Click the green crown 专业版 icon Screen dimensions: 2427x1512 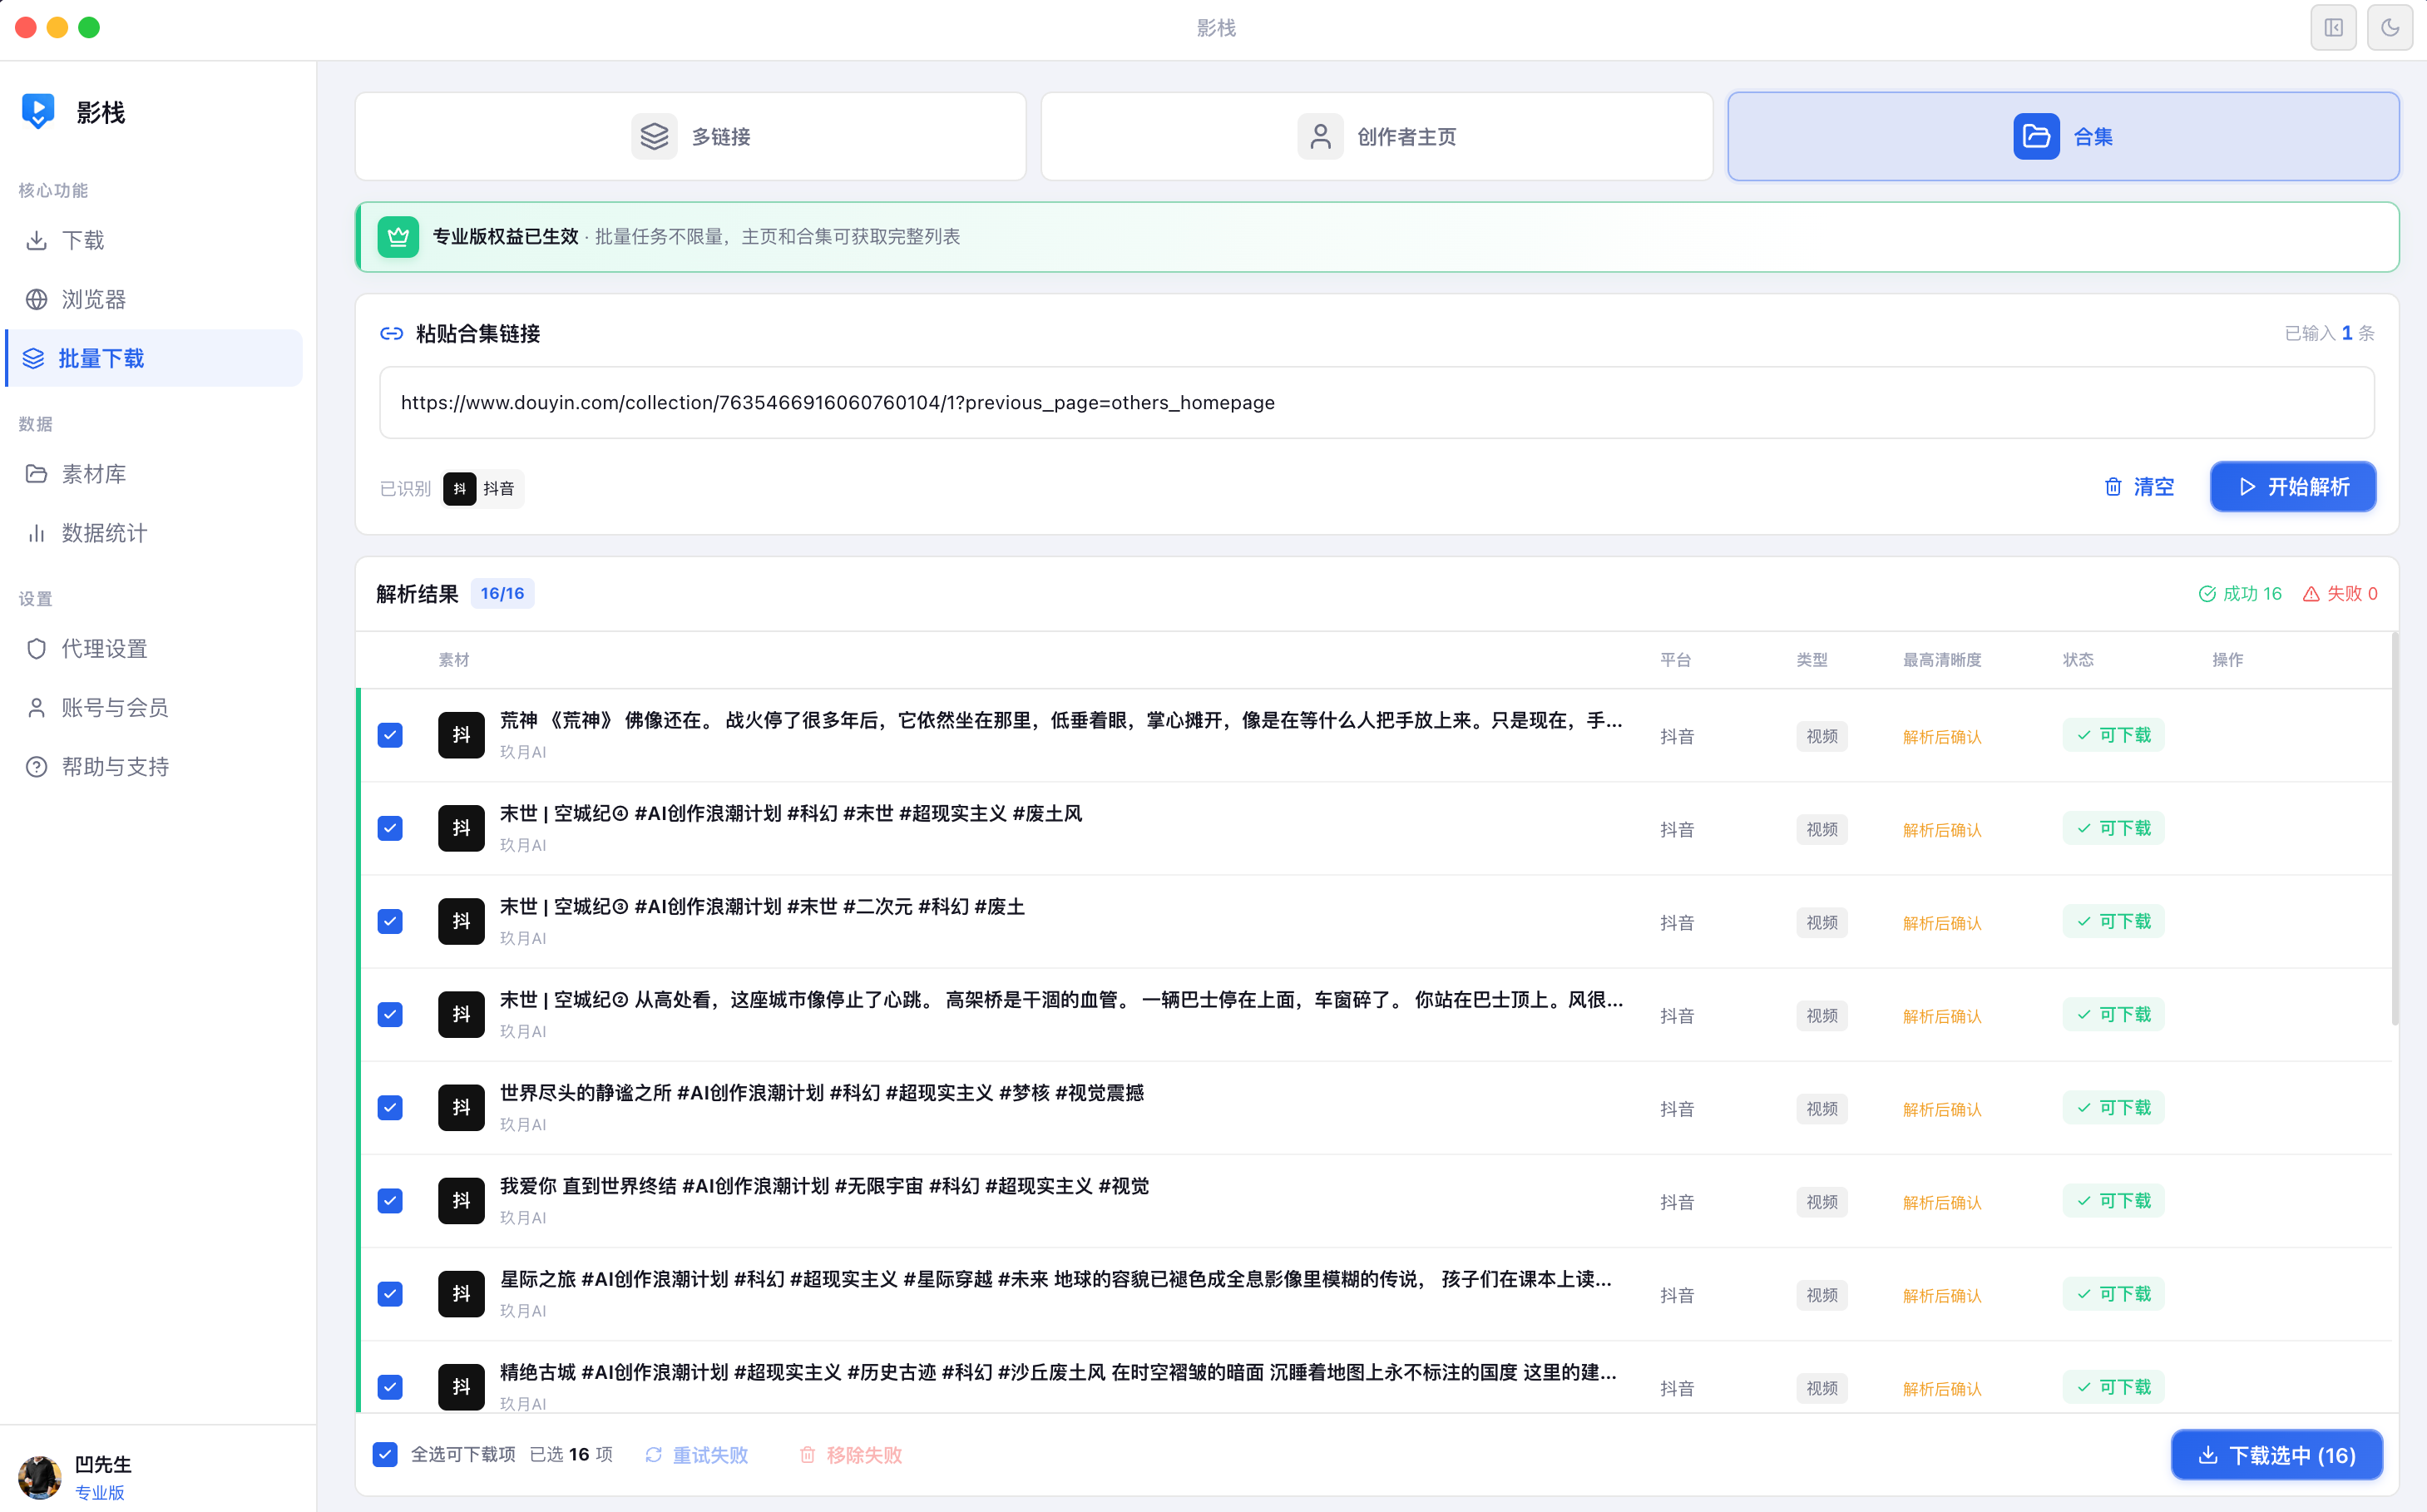coord(398,237)
